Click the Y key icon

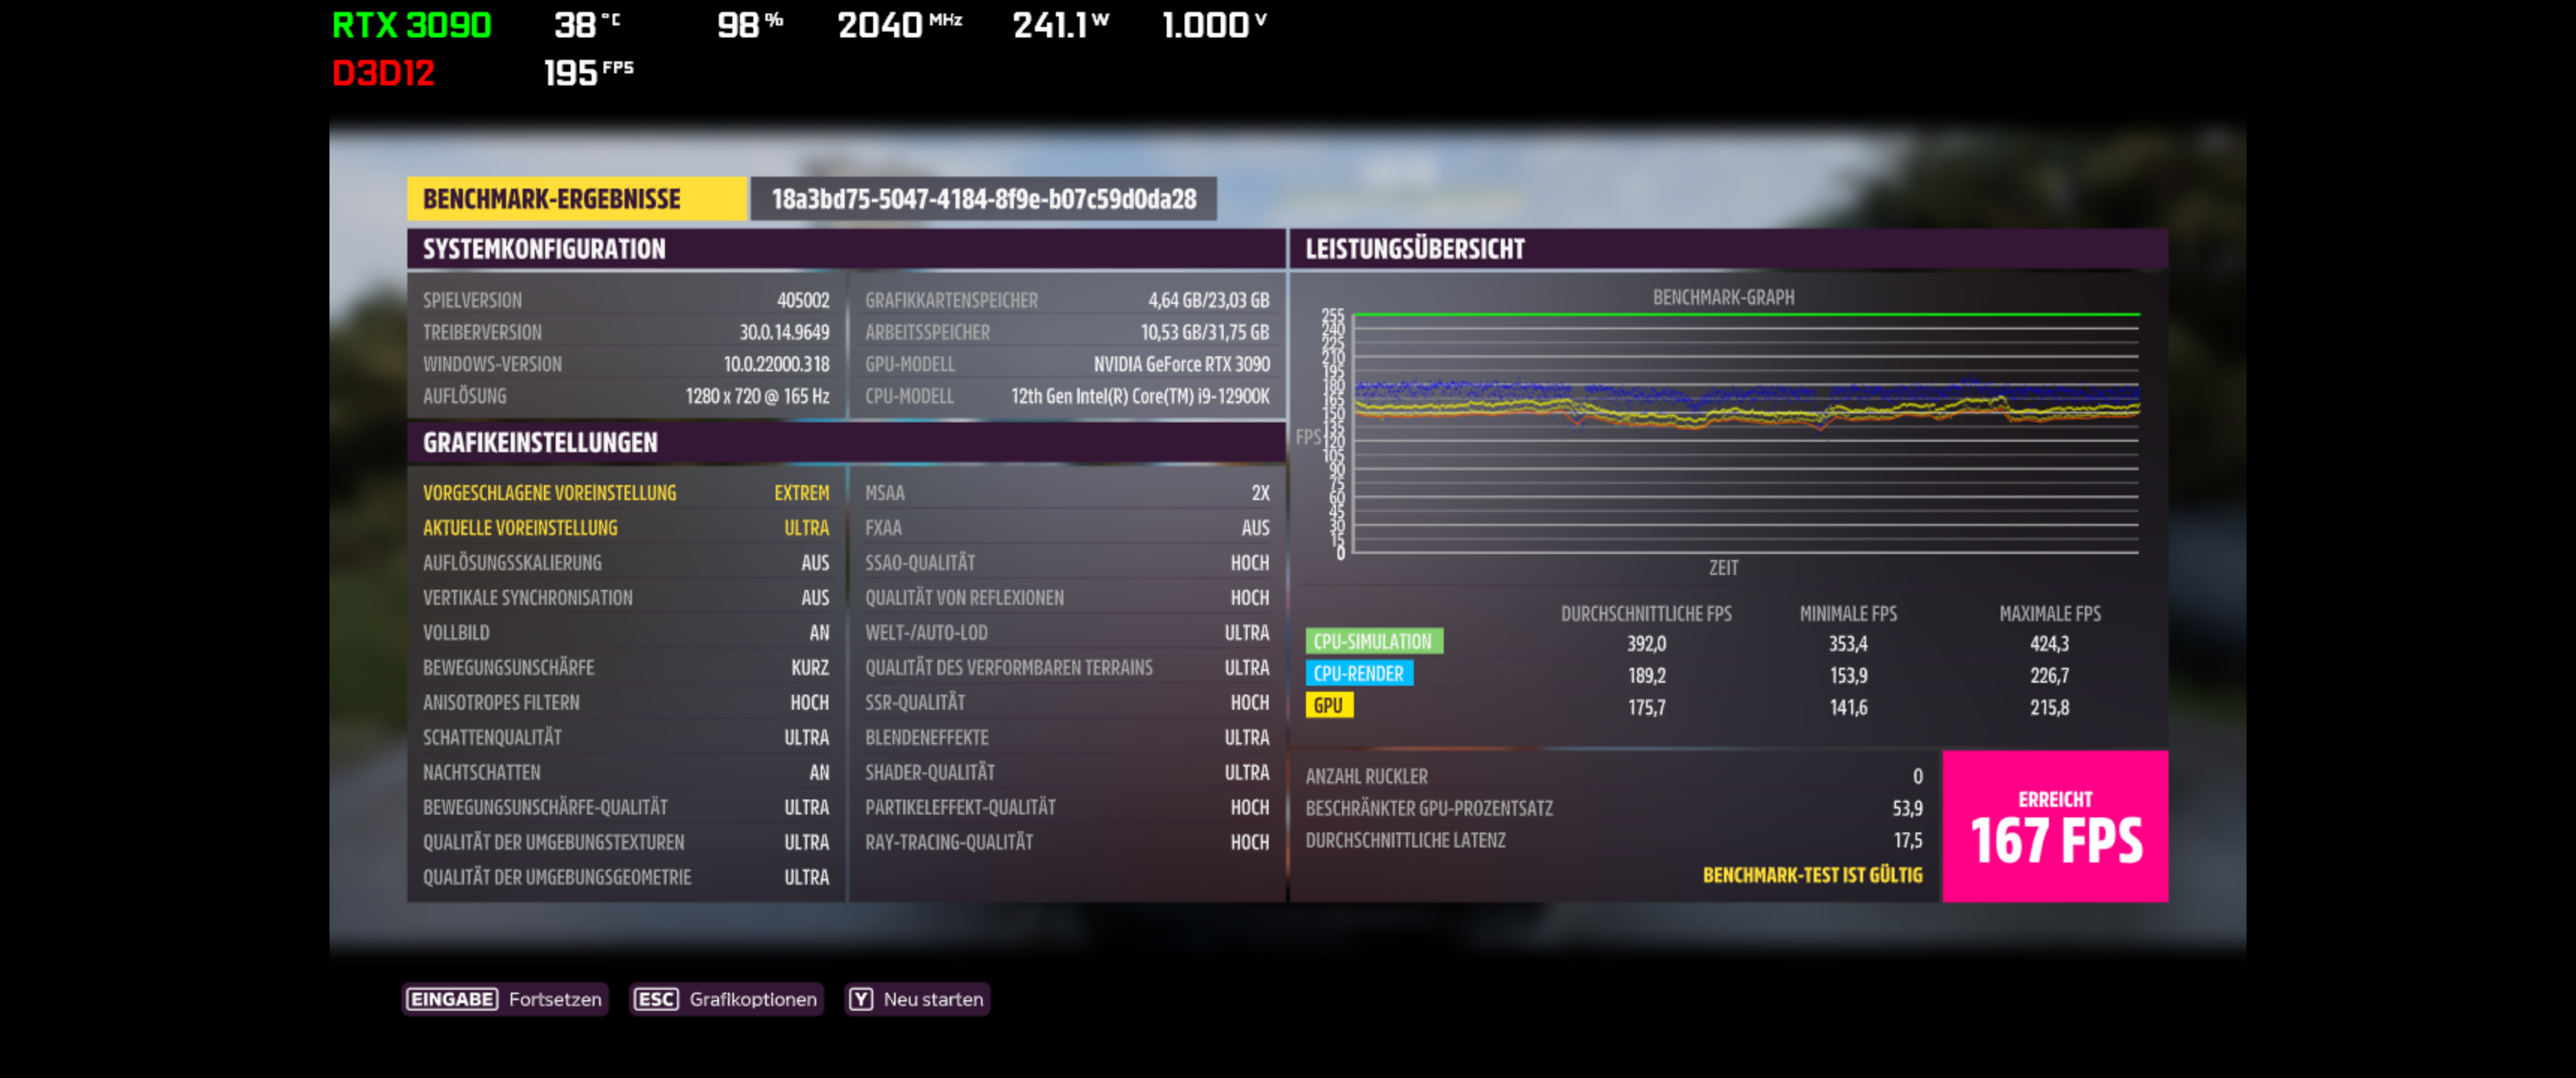[x=861, y=999]
